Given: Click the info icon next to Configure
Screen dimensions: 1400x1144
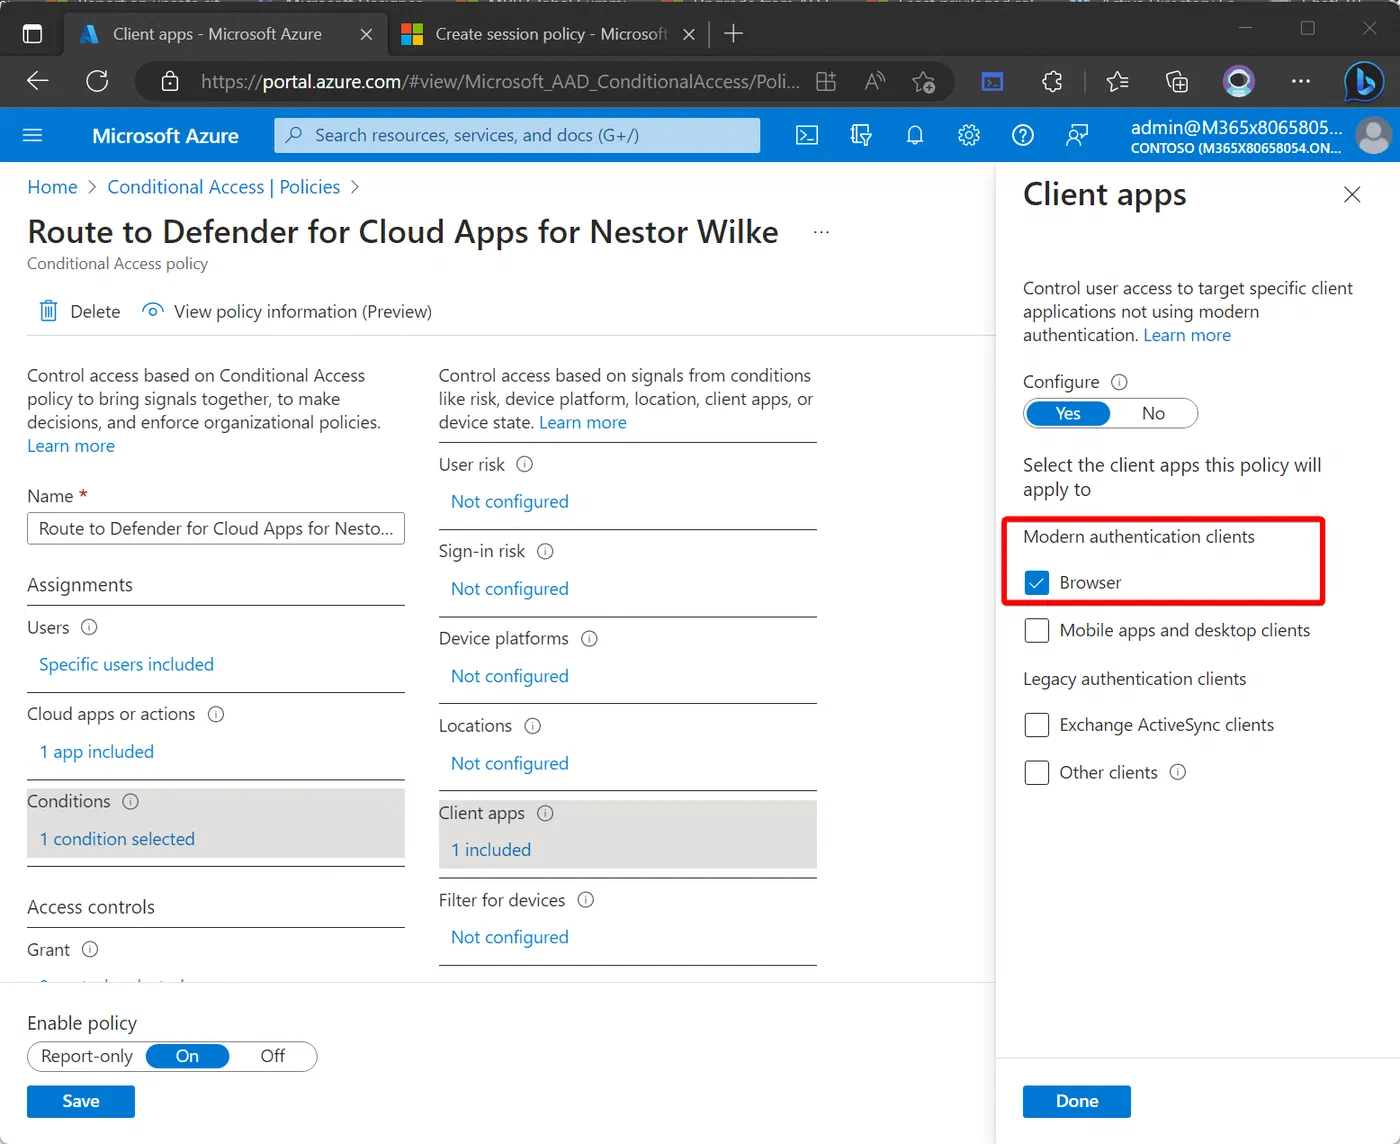Looking at the screenshot, I should coord(1120,382).
